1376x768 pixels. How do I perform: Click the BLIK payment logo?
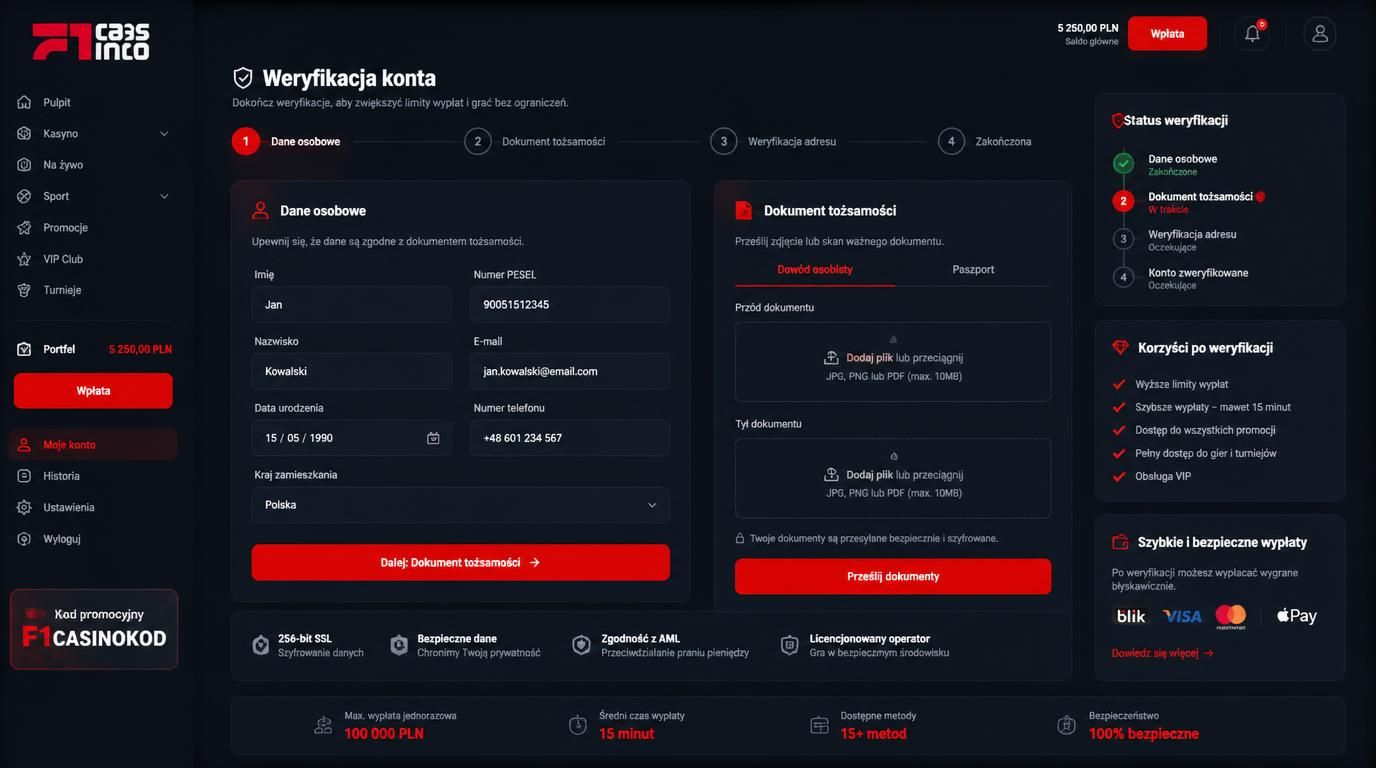[1131, 616]
